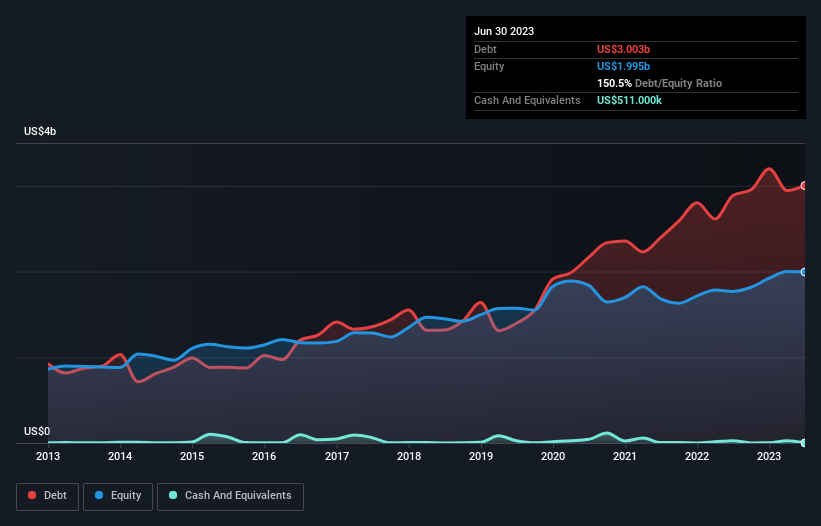Click the US$0 y-axis label
This screenshot has height=526, width=821.
37,431
